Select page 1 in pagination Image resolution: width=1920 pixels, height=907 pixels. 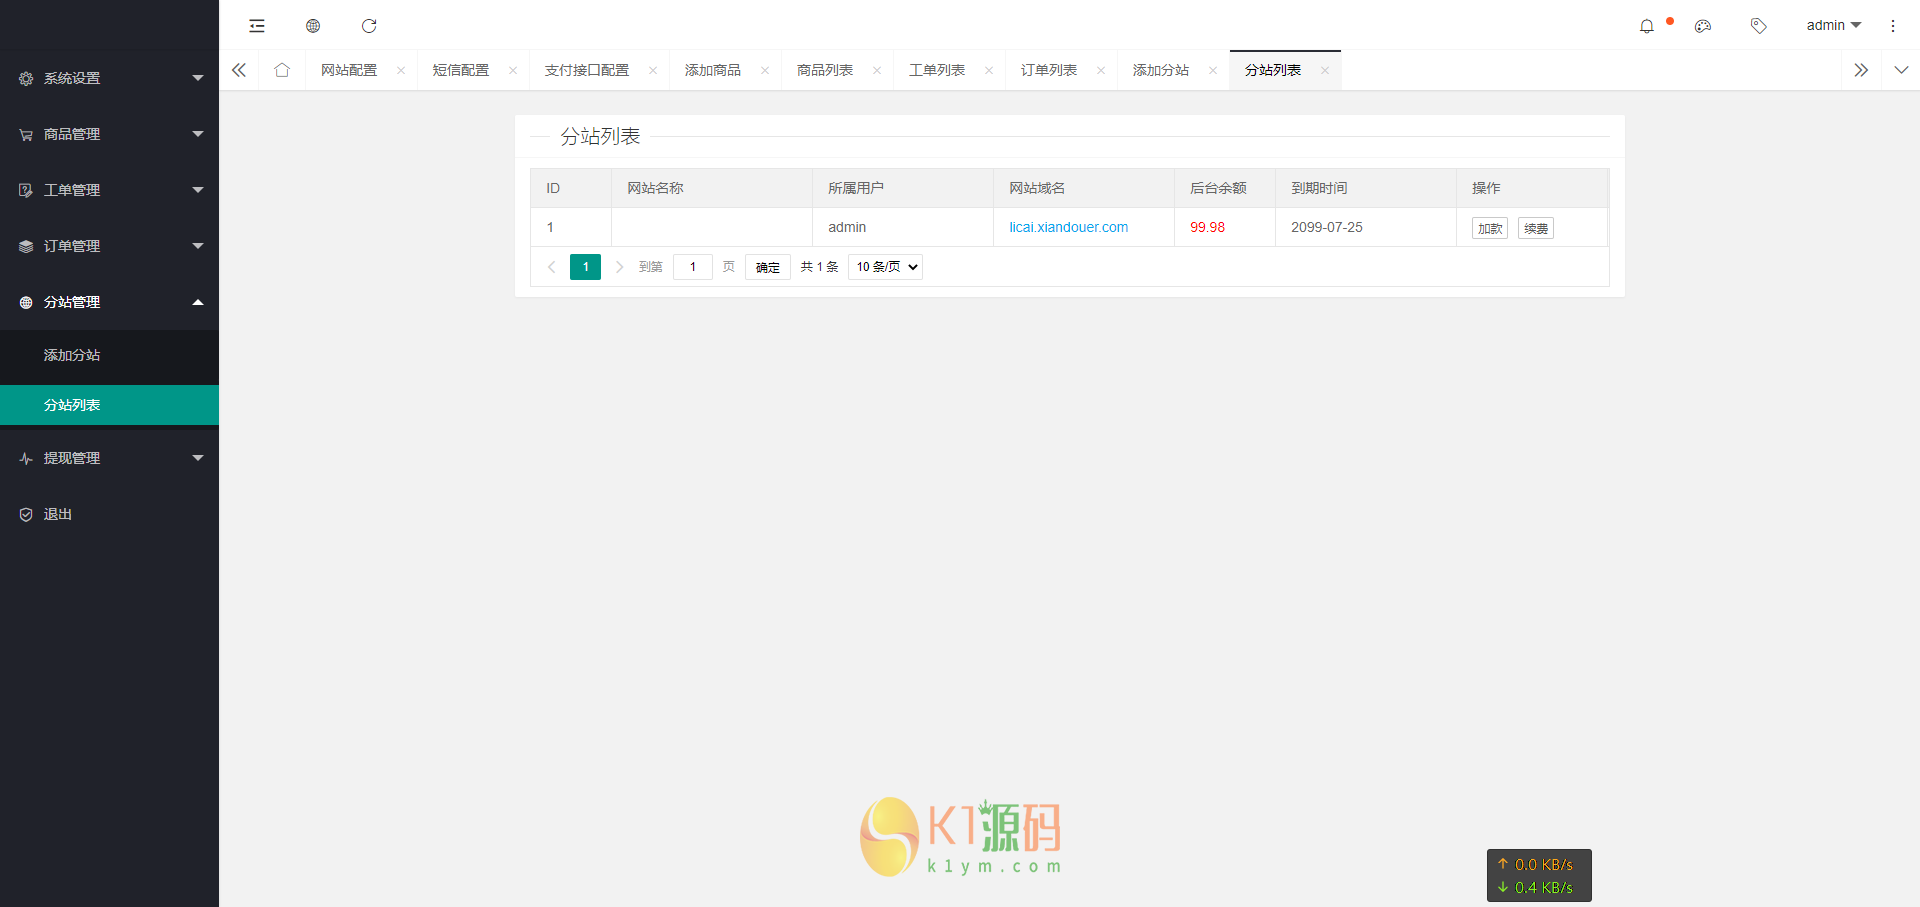tap(586, 267)
